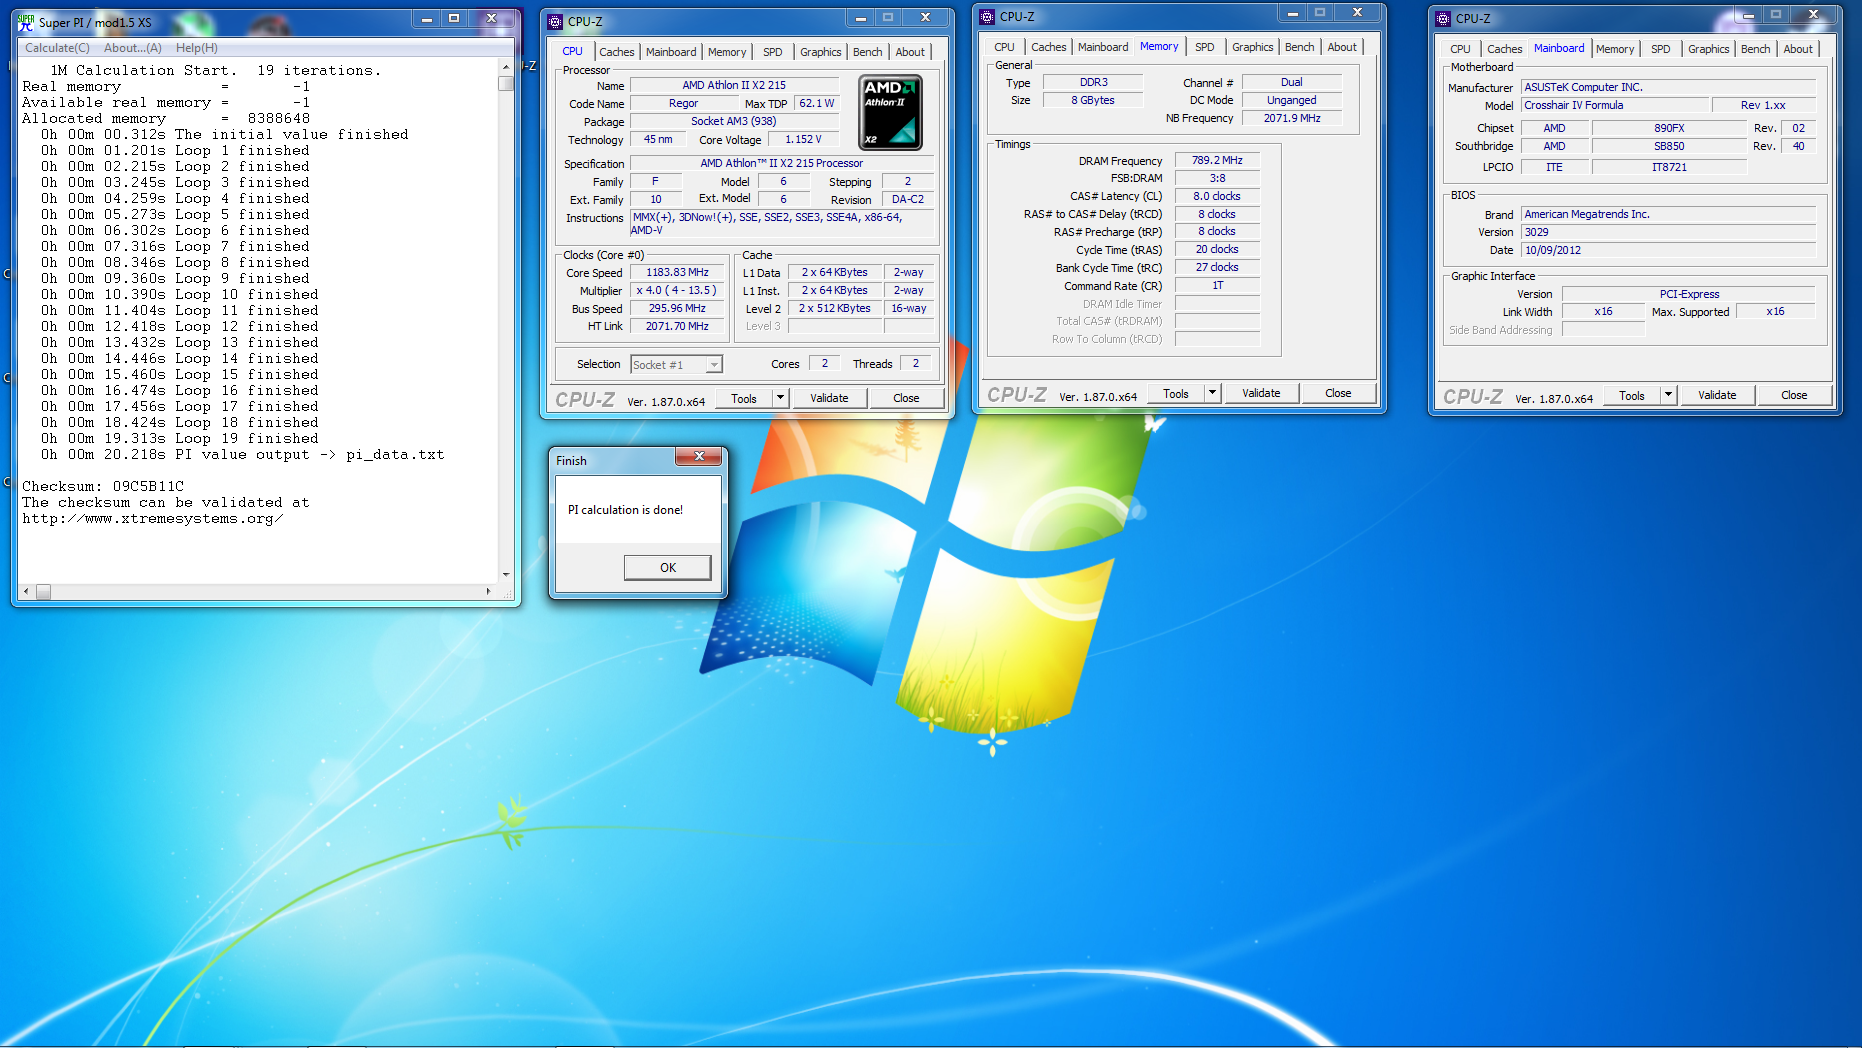Screen dimensions: 1862x1048
Task: Click the Core Speed value 1183.83 MHz
Action: click(x=677, y=272)
